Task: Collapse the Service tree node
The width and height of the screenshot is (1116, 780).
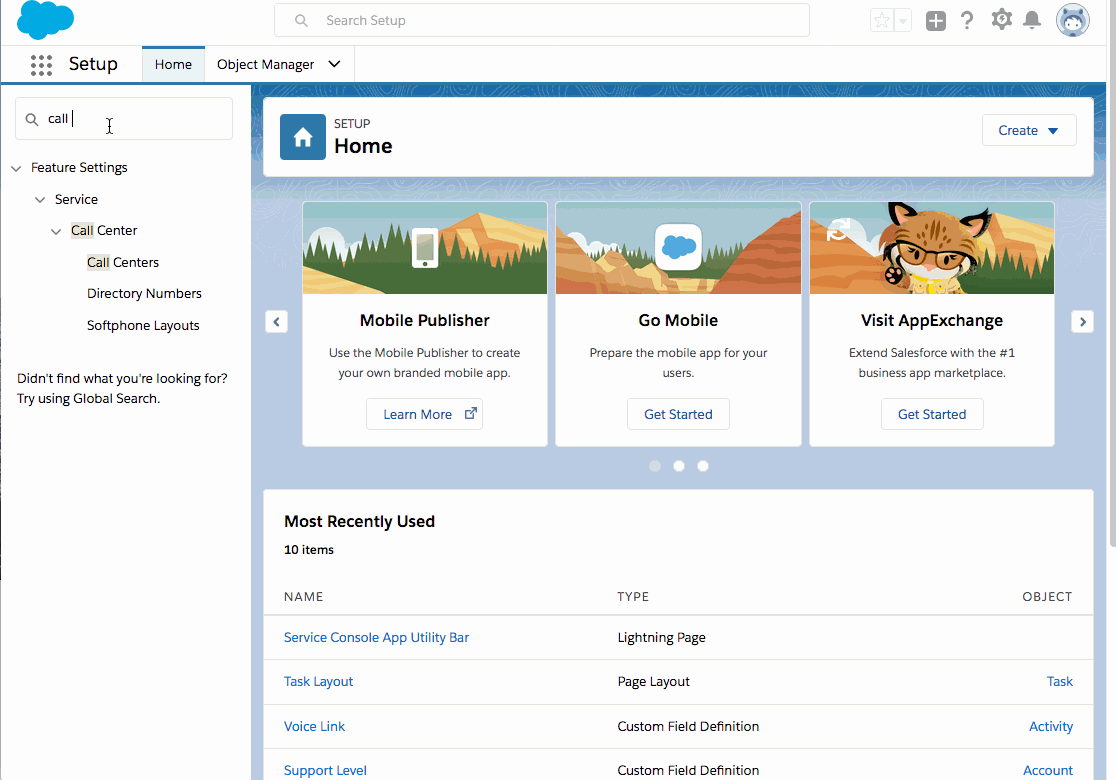Action: [x=40, y=200]
